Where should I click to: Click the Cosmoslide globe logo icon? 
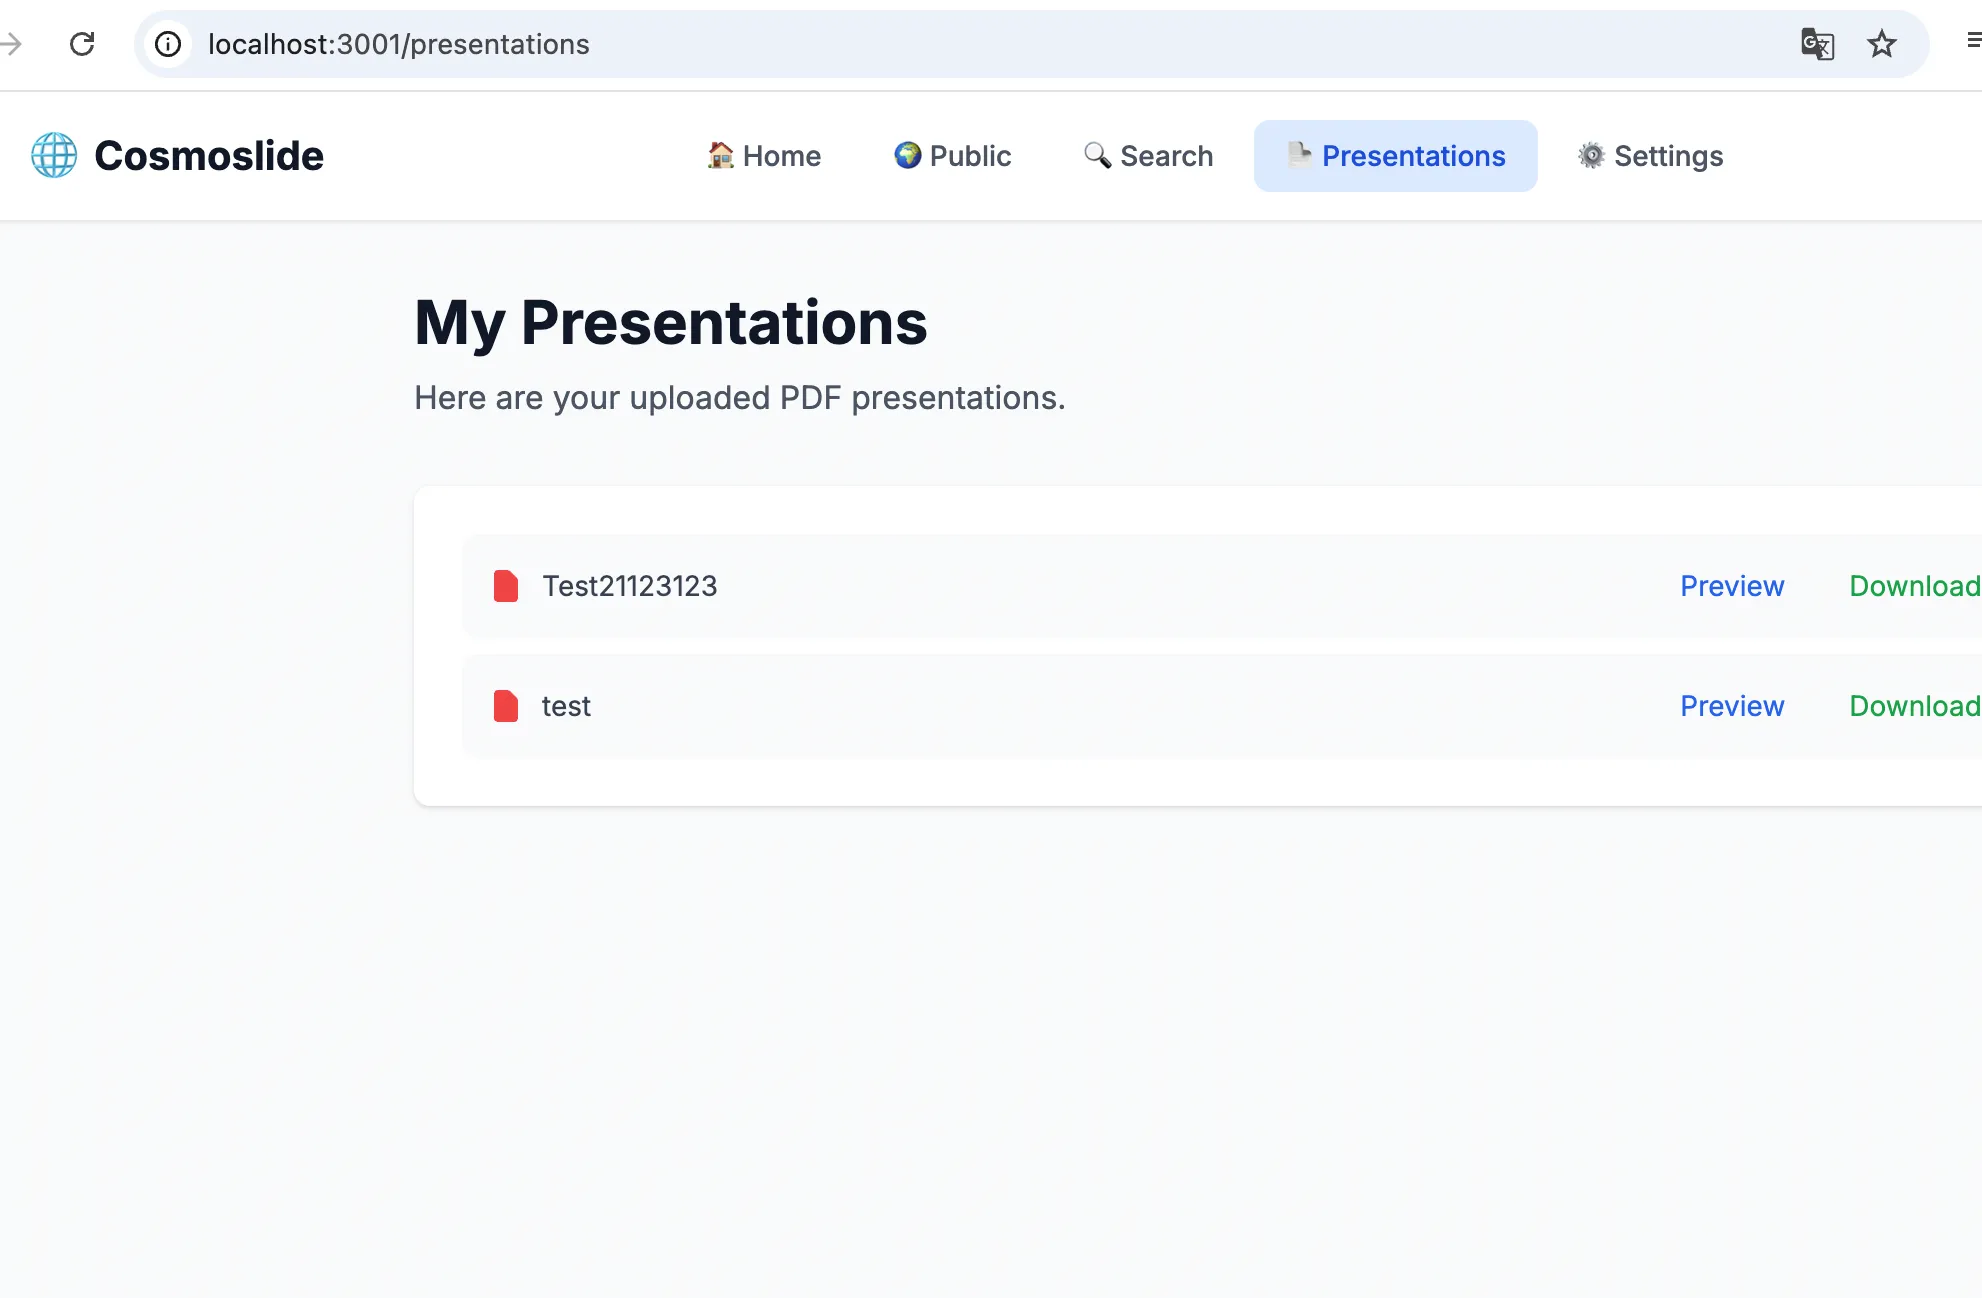coord(54,156)
